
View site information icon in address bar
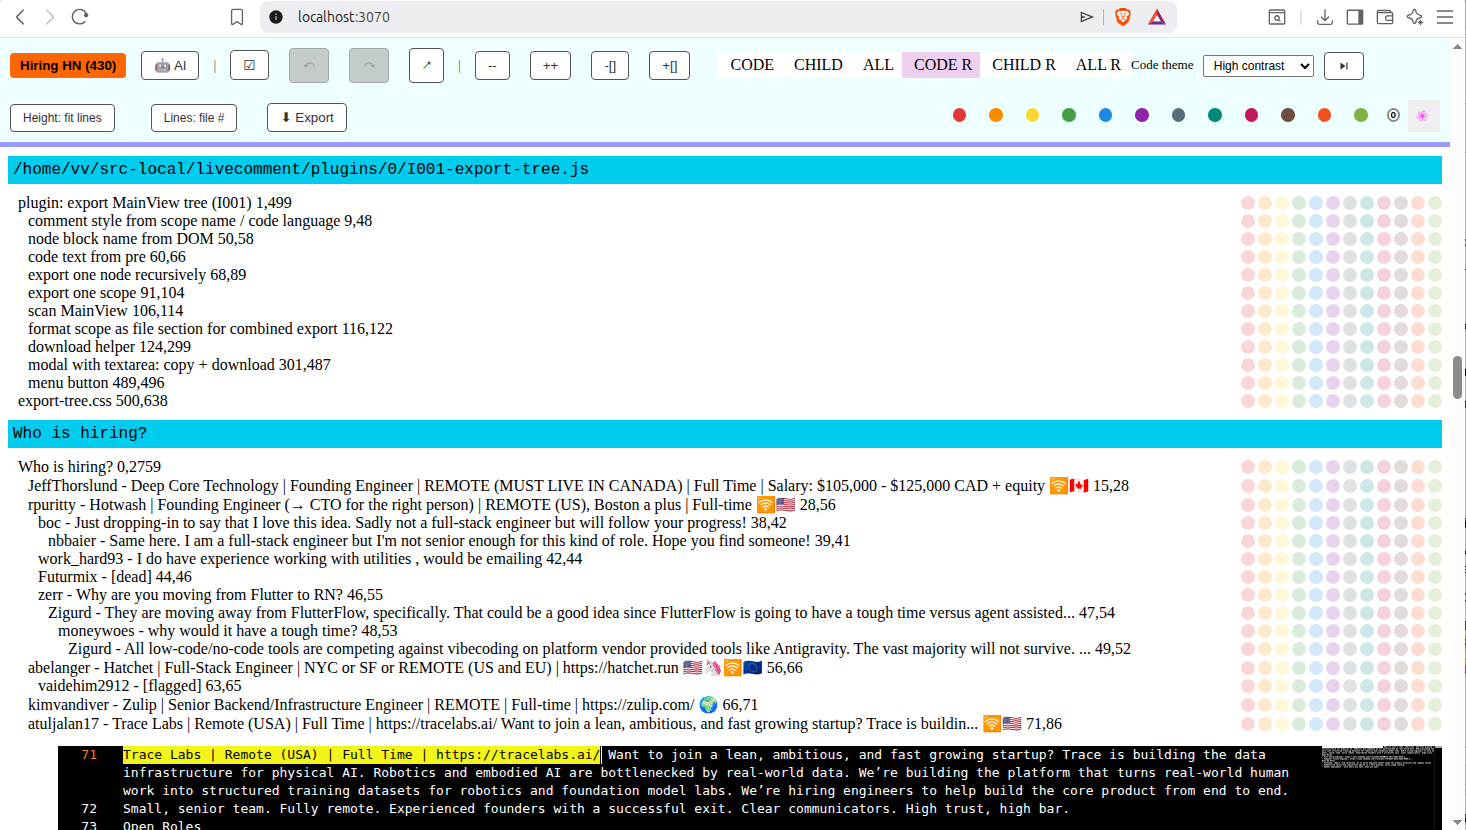point(277,17)
